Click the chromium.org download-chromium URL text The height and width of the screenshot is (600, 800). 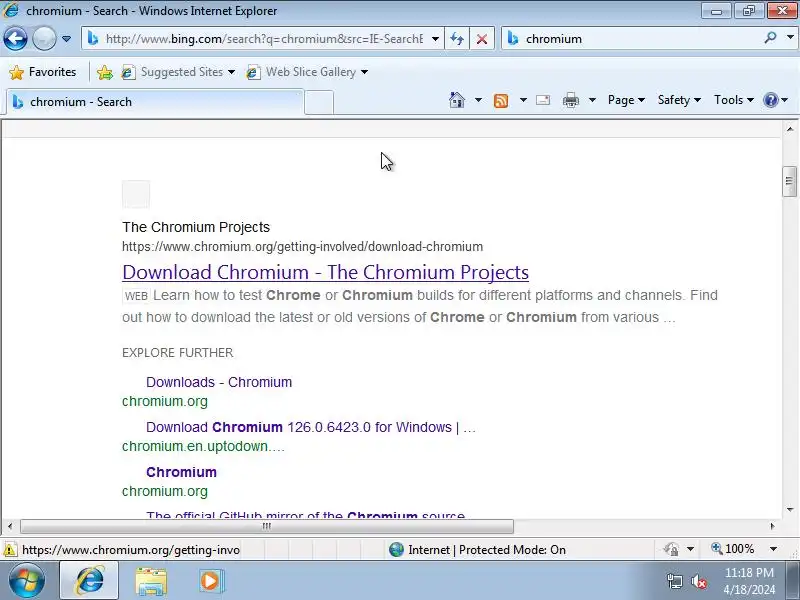303,246
